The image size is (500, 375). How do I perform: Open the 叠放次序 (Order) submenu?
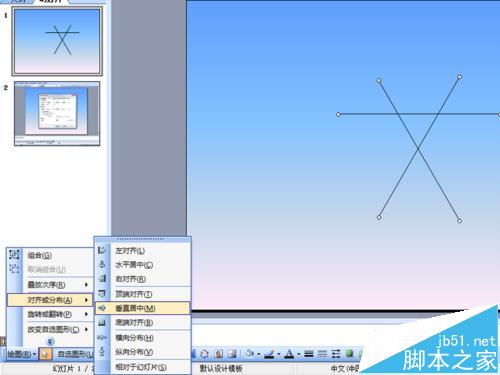tap(50, 285)
